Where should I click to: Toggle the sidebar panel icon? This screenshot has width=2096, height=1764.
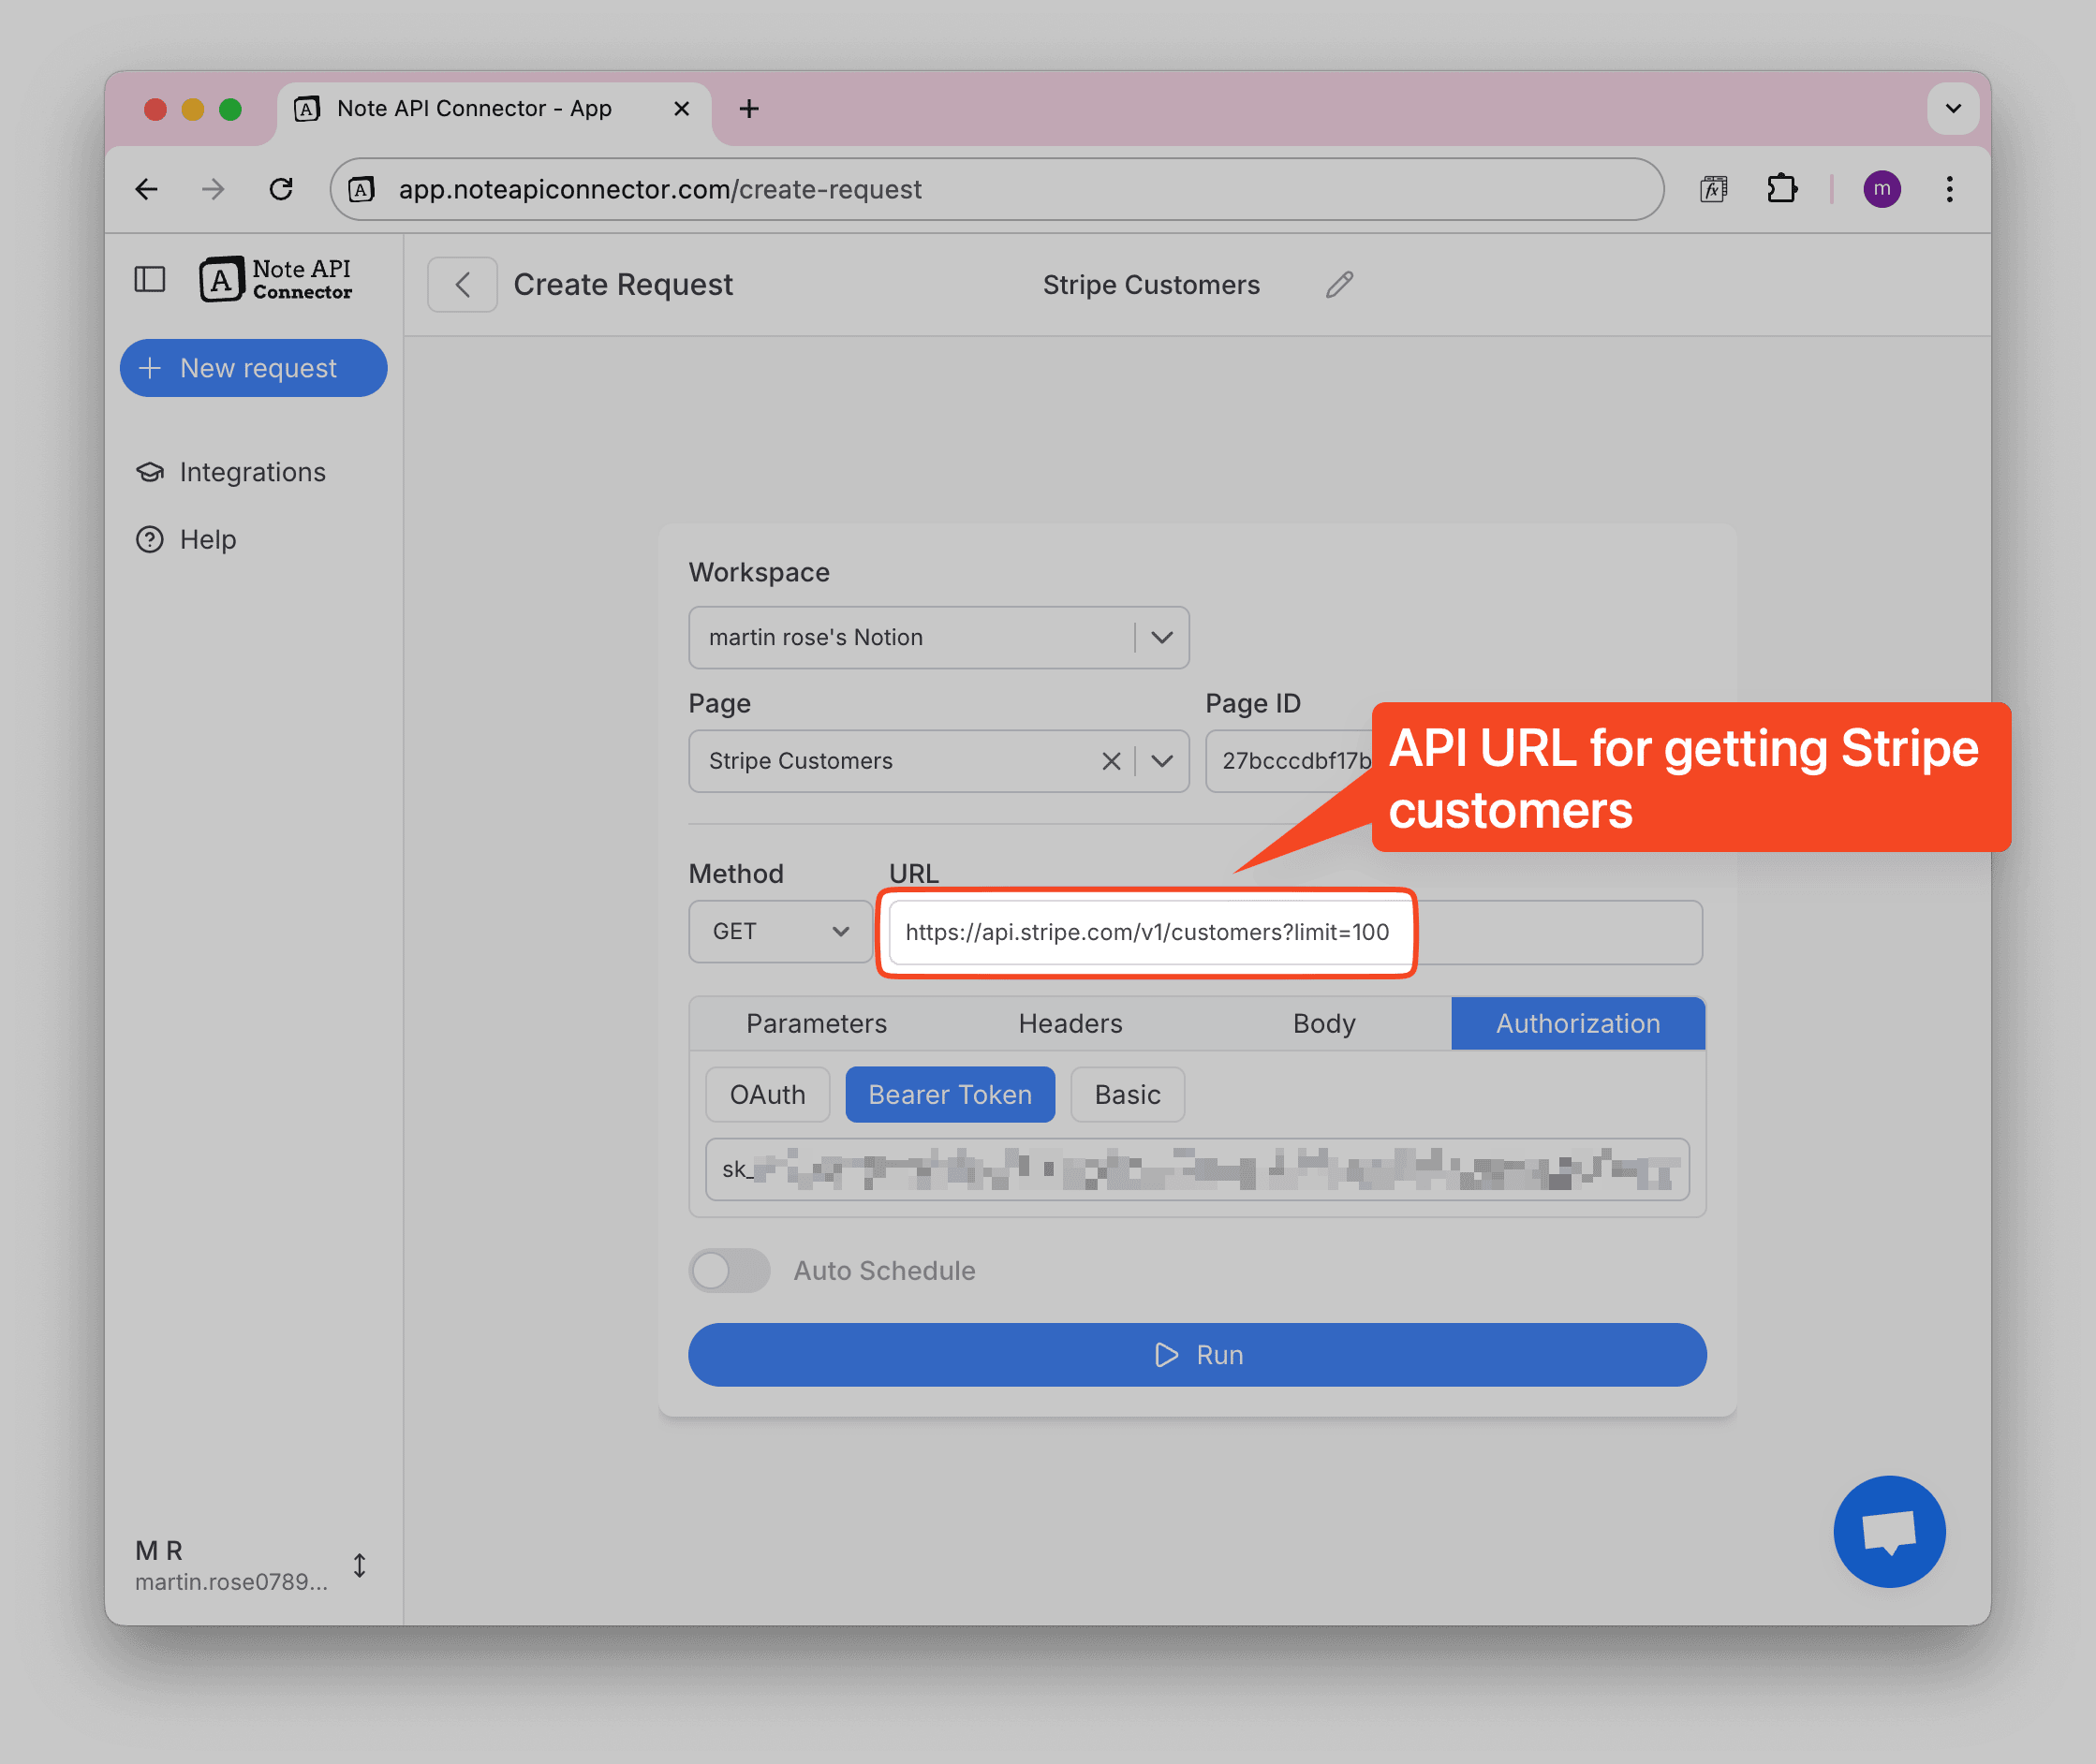click(x=150, y=279)
